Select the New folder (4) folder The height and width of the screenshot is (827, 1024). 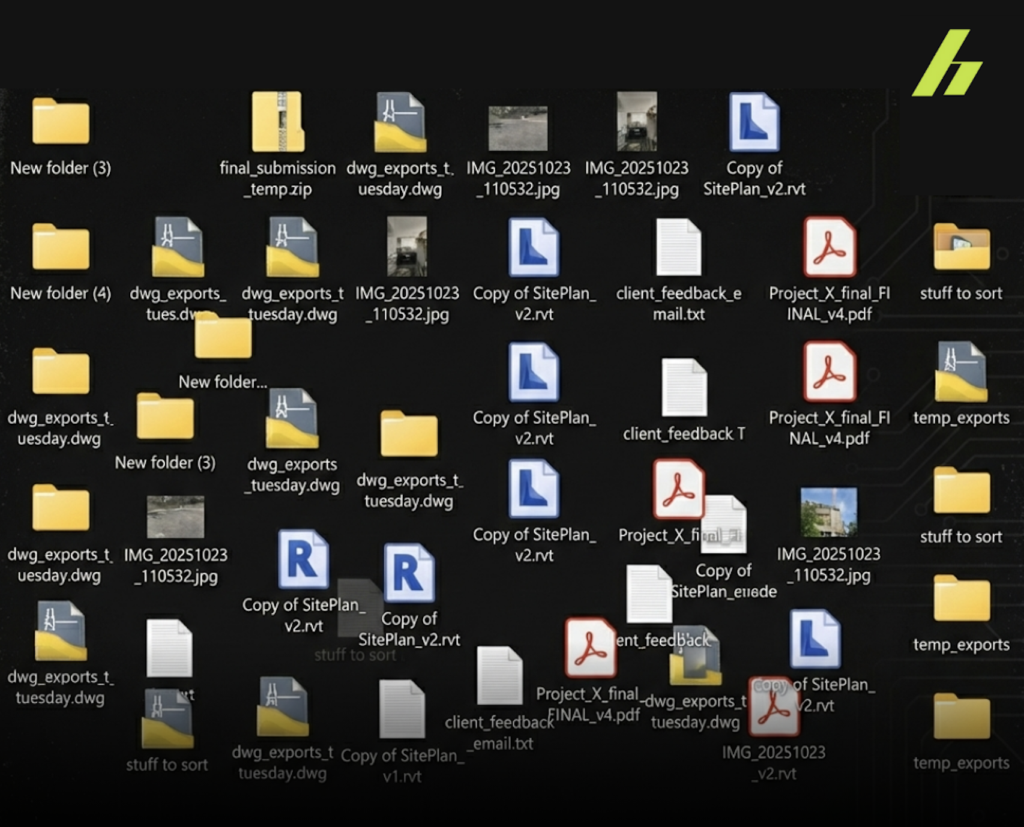click(60, 248)
